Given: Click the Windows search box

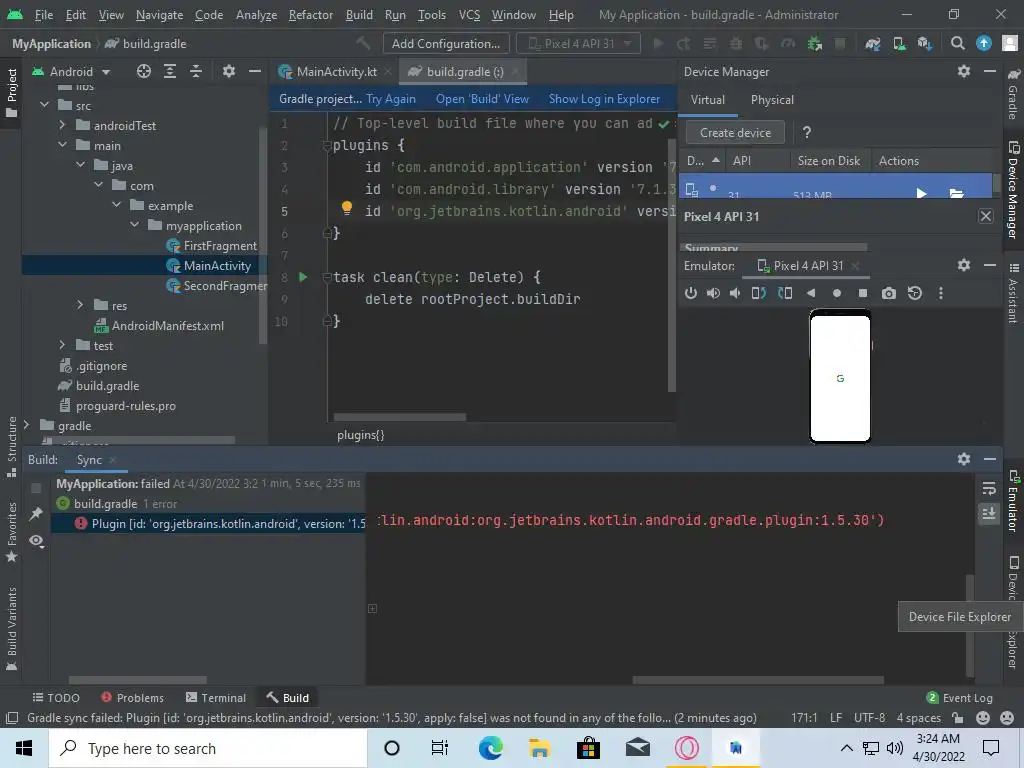Looking at the screenshot, I should click(x=208, y=748).
